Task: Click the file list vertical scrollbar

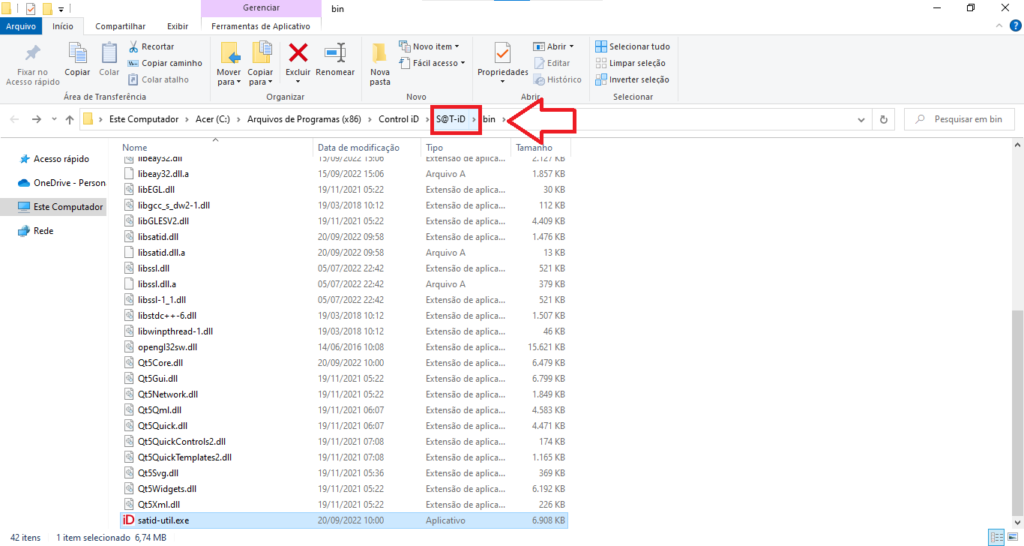Action: [x=1017, y=400]
